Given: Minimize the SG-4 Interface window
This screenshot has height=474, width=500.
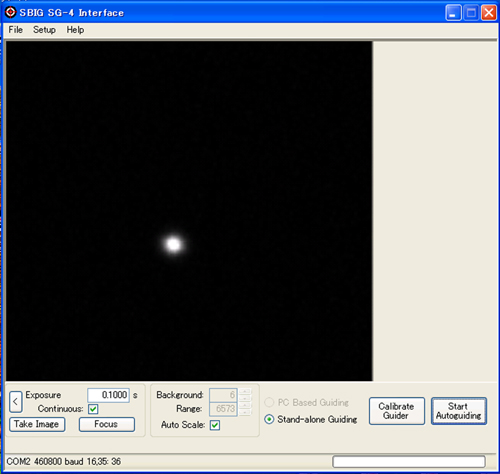Looking at the screenshot, I should (x=453, y=13).
